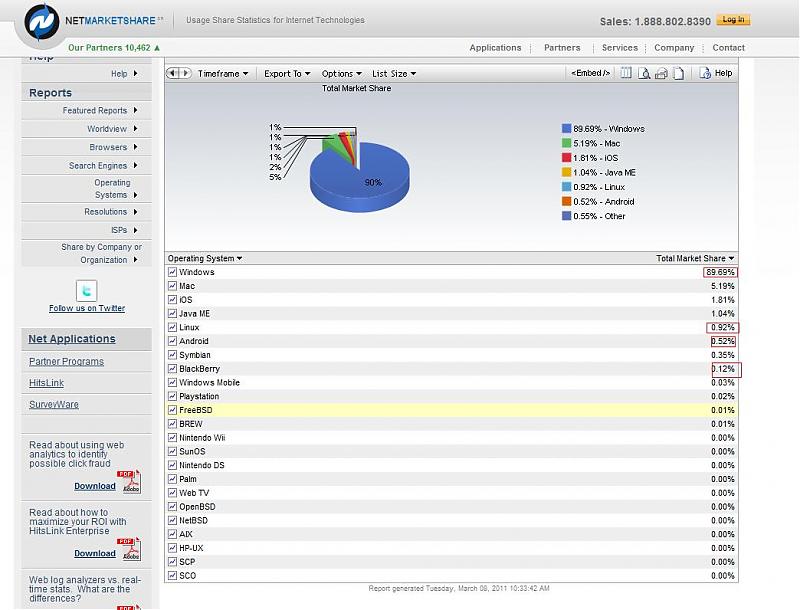
Task: Toggle the FreeBSD row checkbox
Action: (x=172, y=410)
